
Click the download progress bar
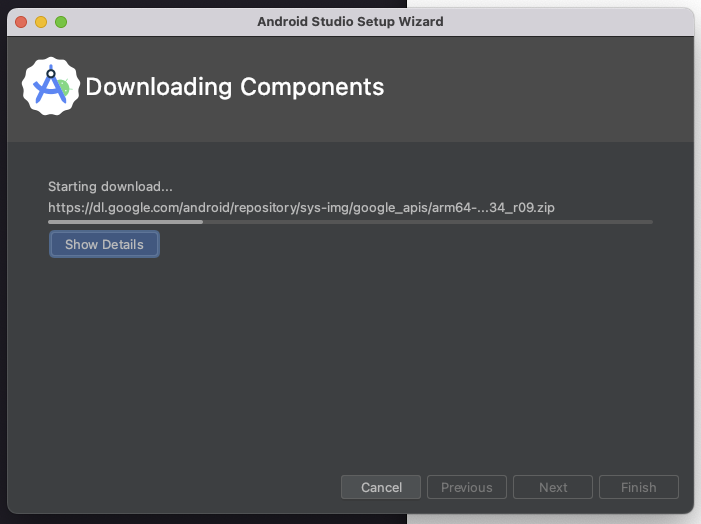point(350,222)
